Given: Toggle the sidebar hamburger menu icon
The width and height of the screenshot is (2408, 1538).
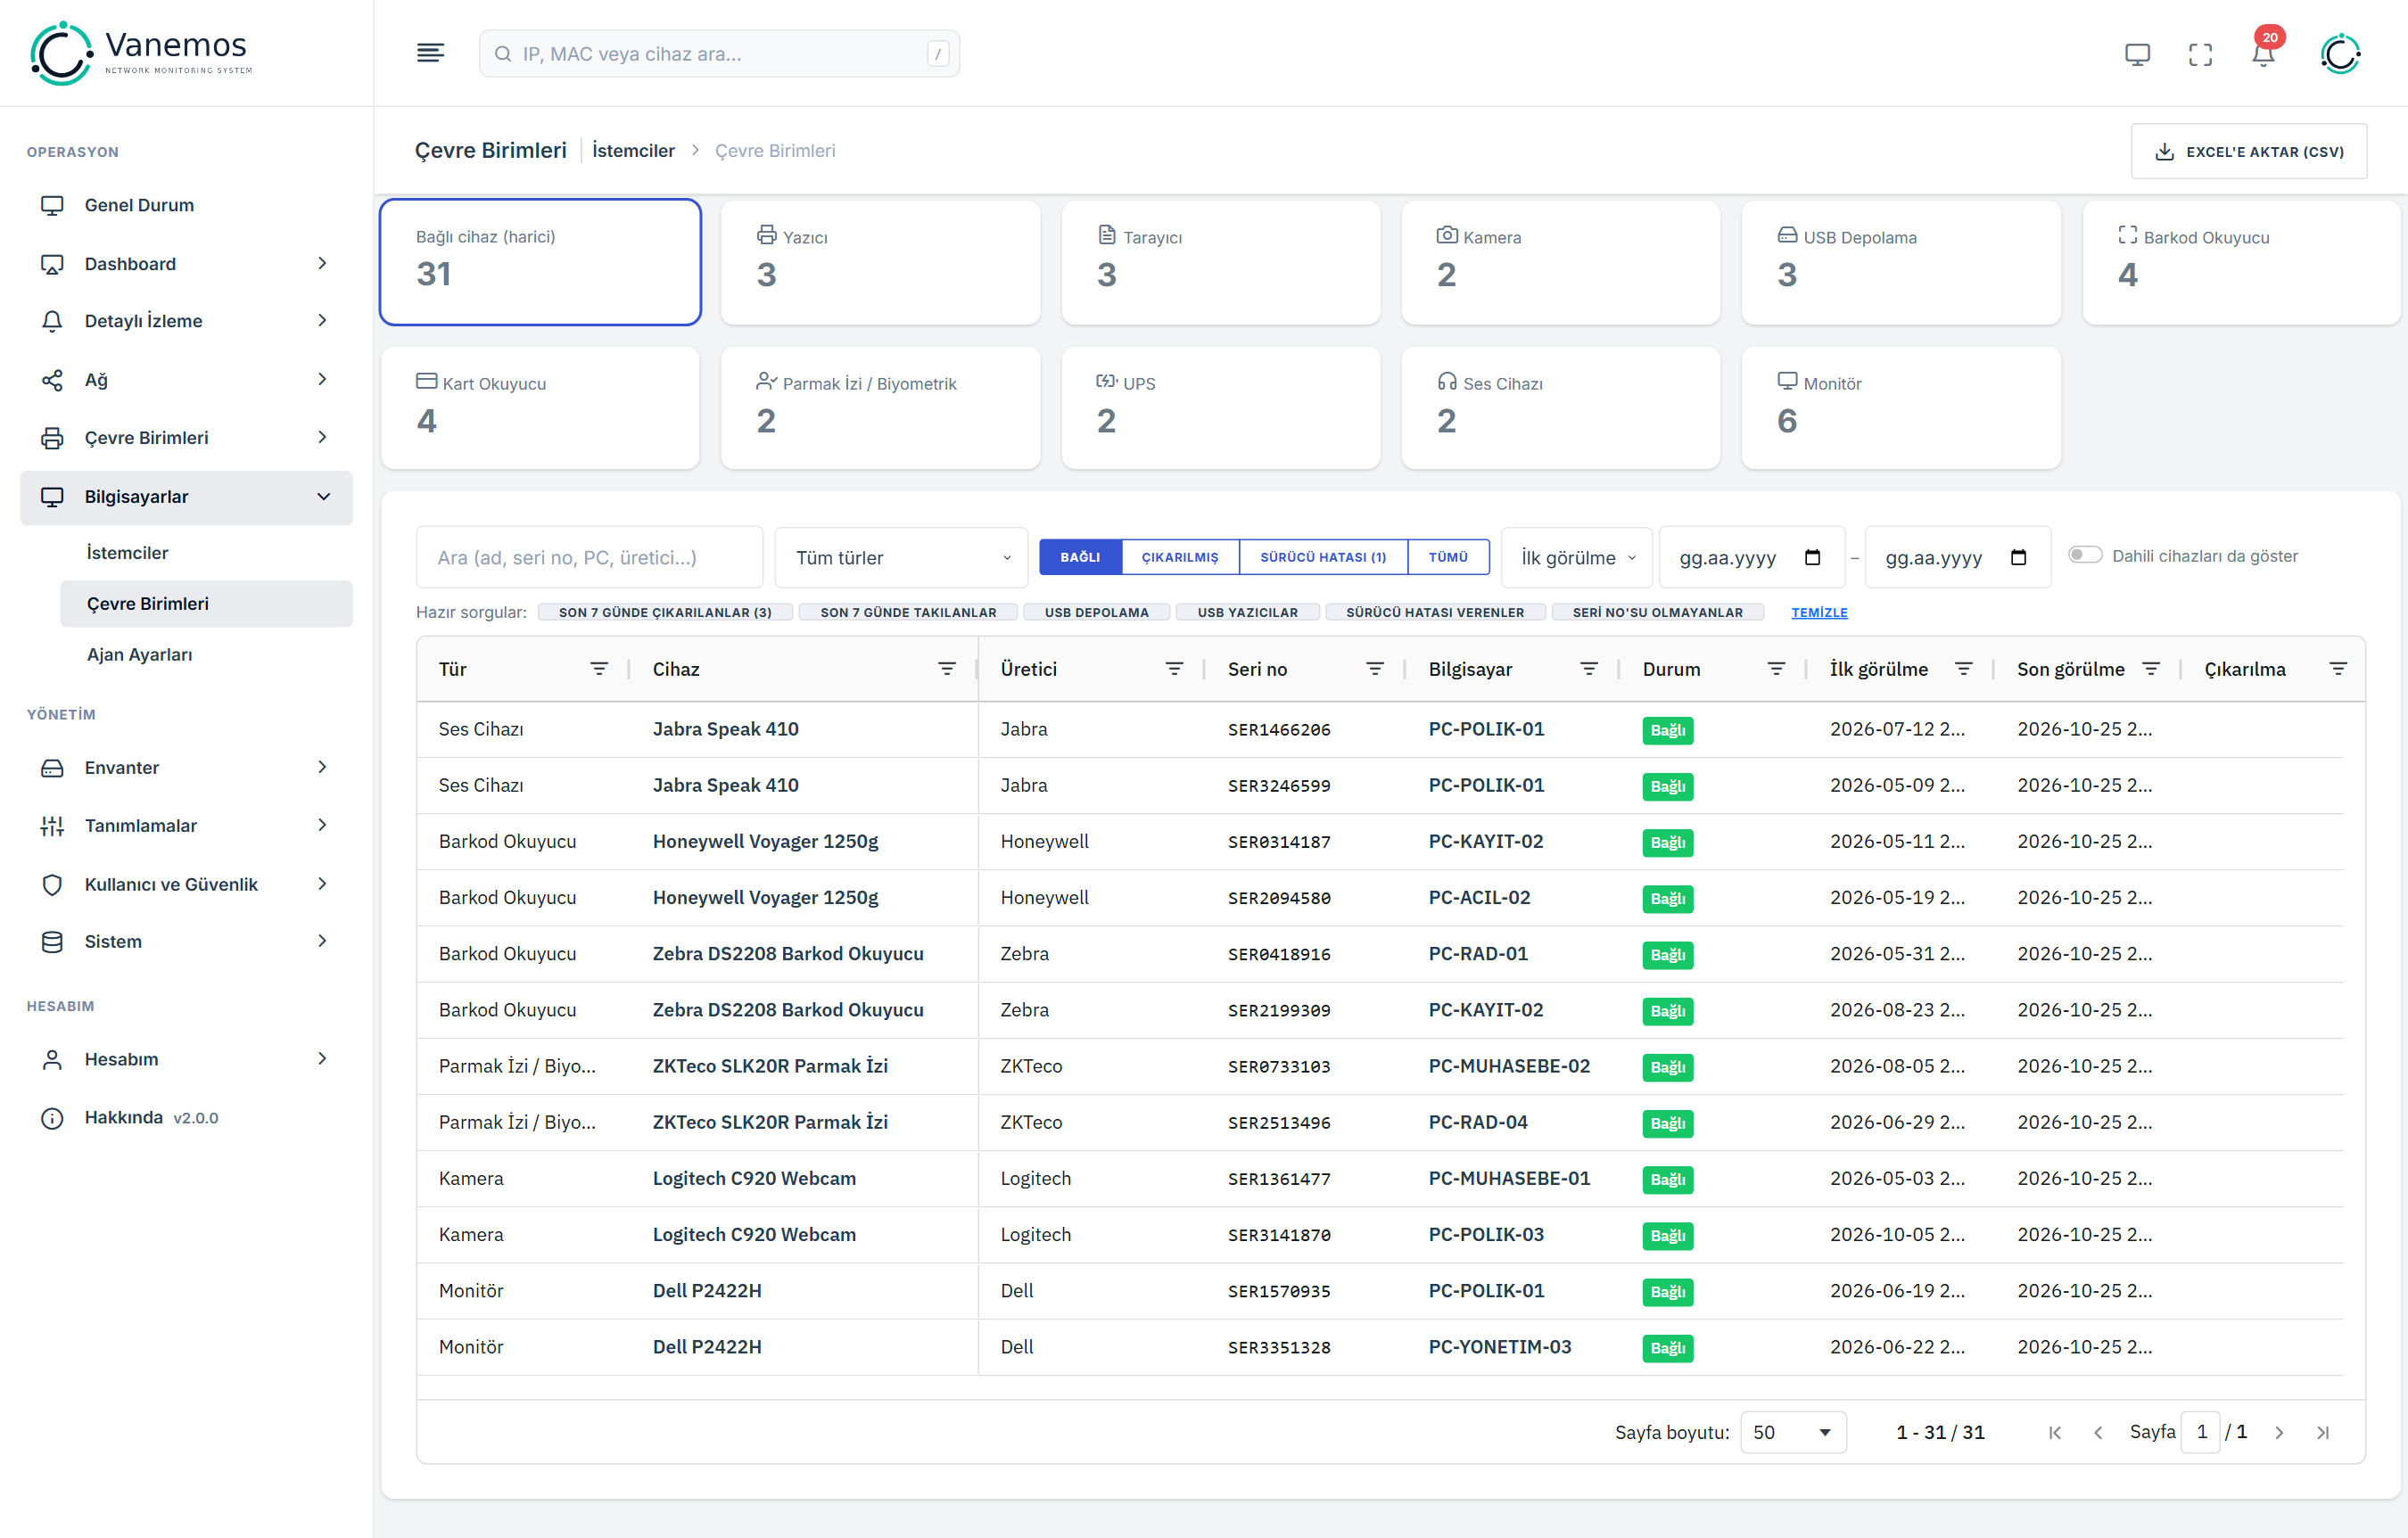Looking at the screenshot, I should click(x=430, y=53).
